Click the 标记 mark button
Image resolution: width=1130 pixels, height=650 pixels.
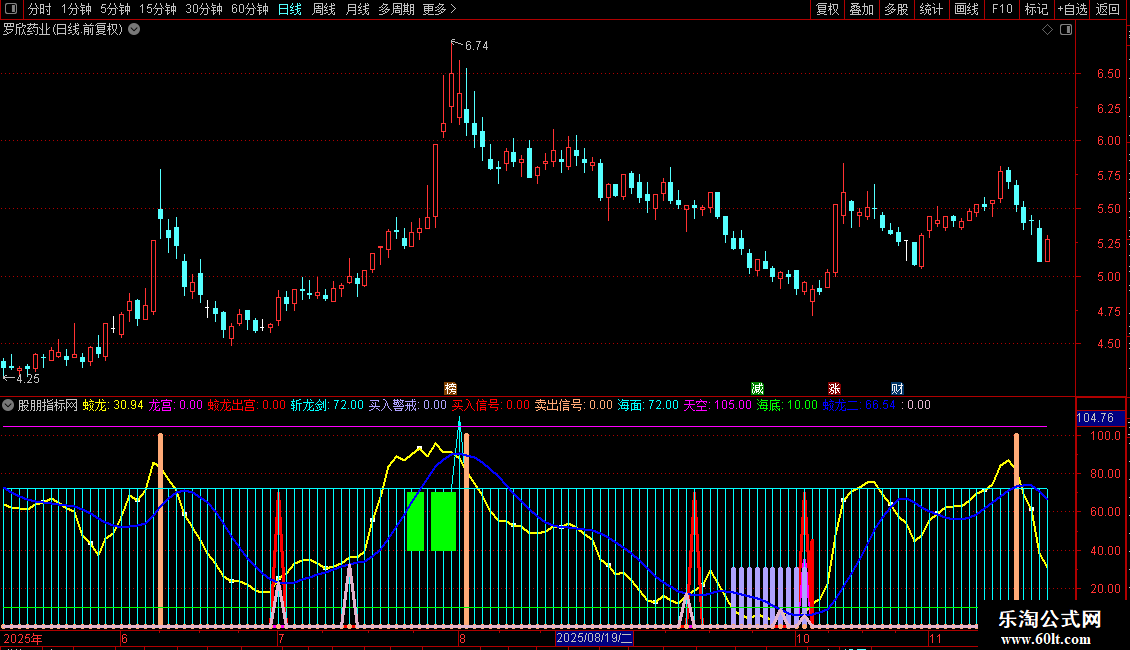[x=1036, y=9]
